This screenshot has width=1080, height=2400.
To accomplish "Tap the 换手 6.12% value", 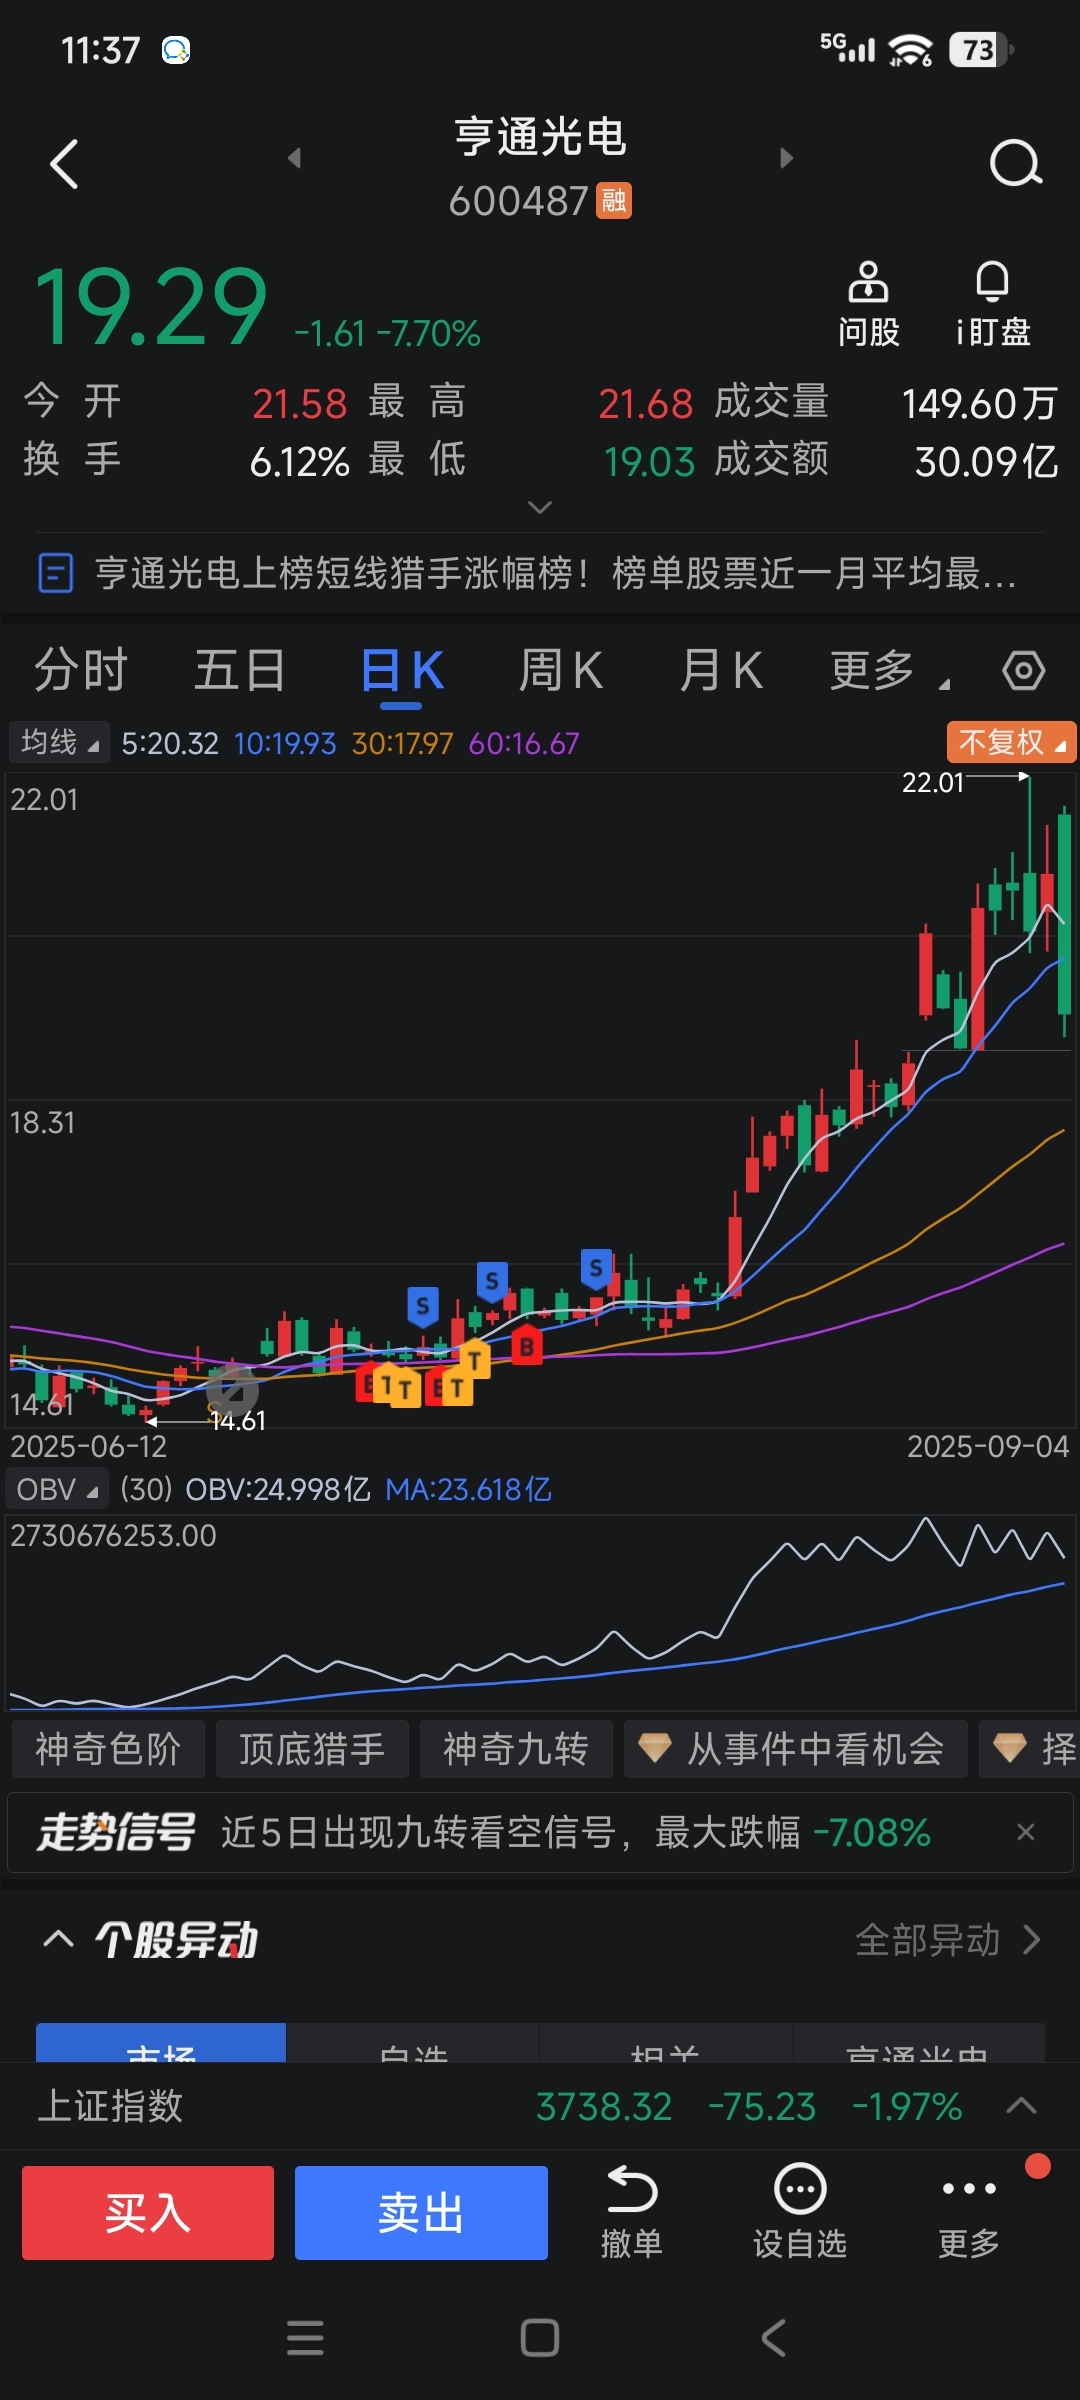I will pyautogui.click(x=299, y=462).
